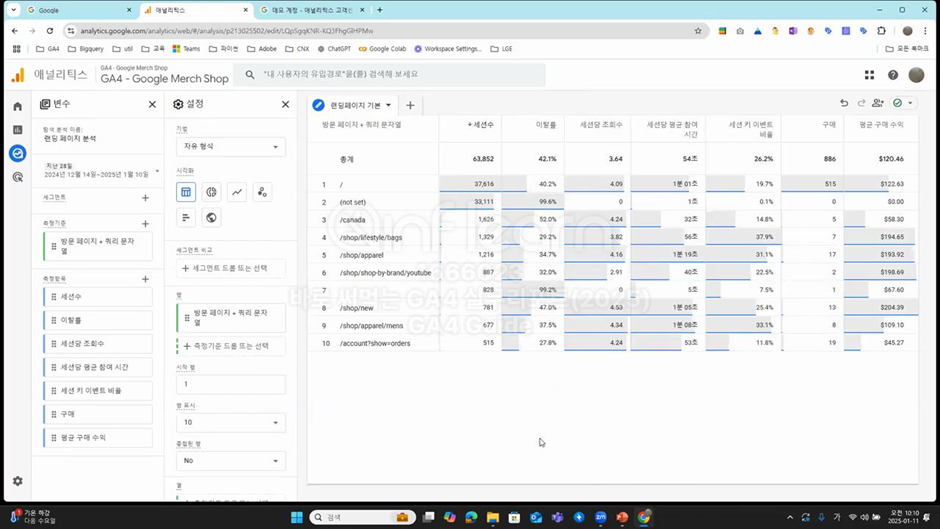Select the 세션당 조회수 metric chip
The height and width of the screenshot is (529, 940).
[x=98, y=344]
